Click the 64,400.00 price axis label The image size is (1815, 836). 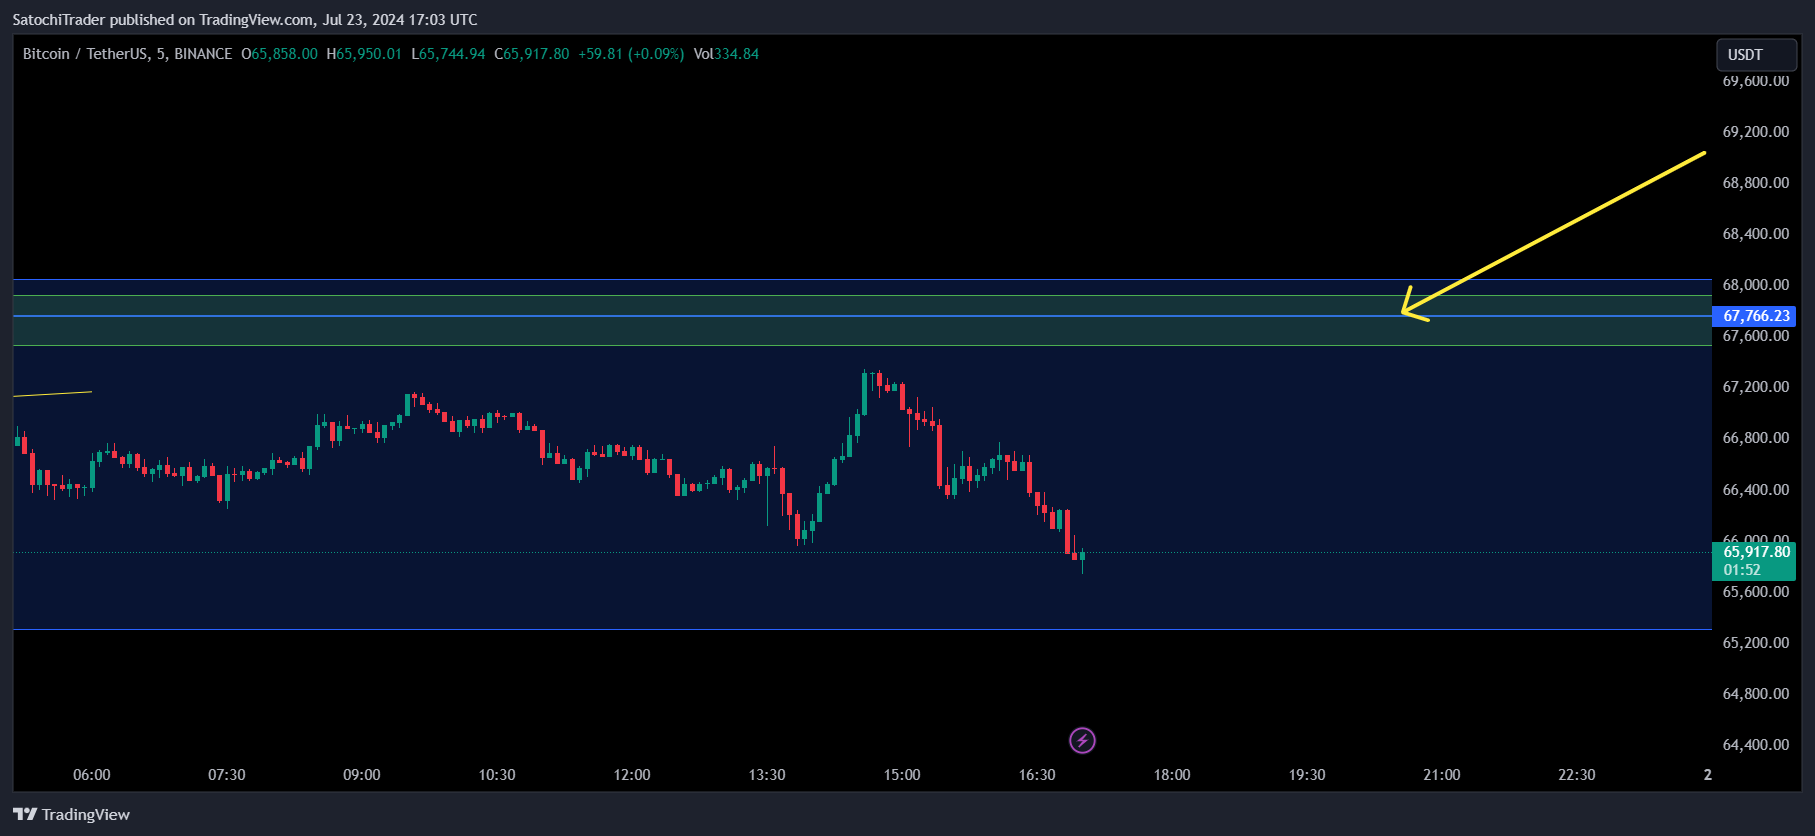click(x=1755, y=745)
